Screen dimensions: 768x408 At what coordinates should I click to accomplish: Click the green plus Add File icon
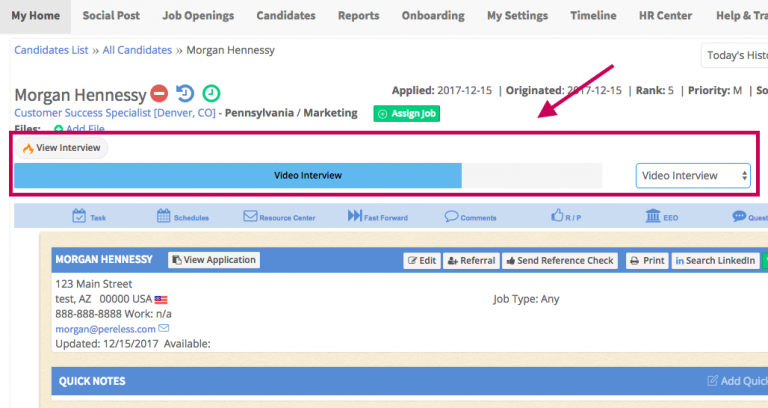[x=58, y=129]
